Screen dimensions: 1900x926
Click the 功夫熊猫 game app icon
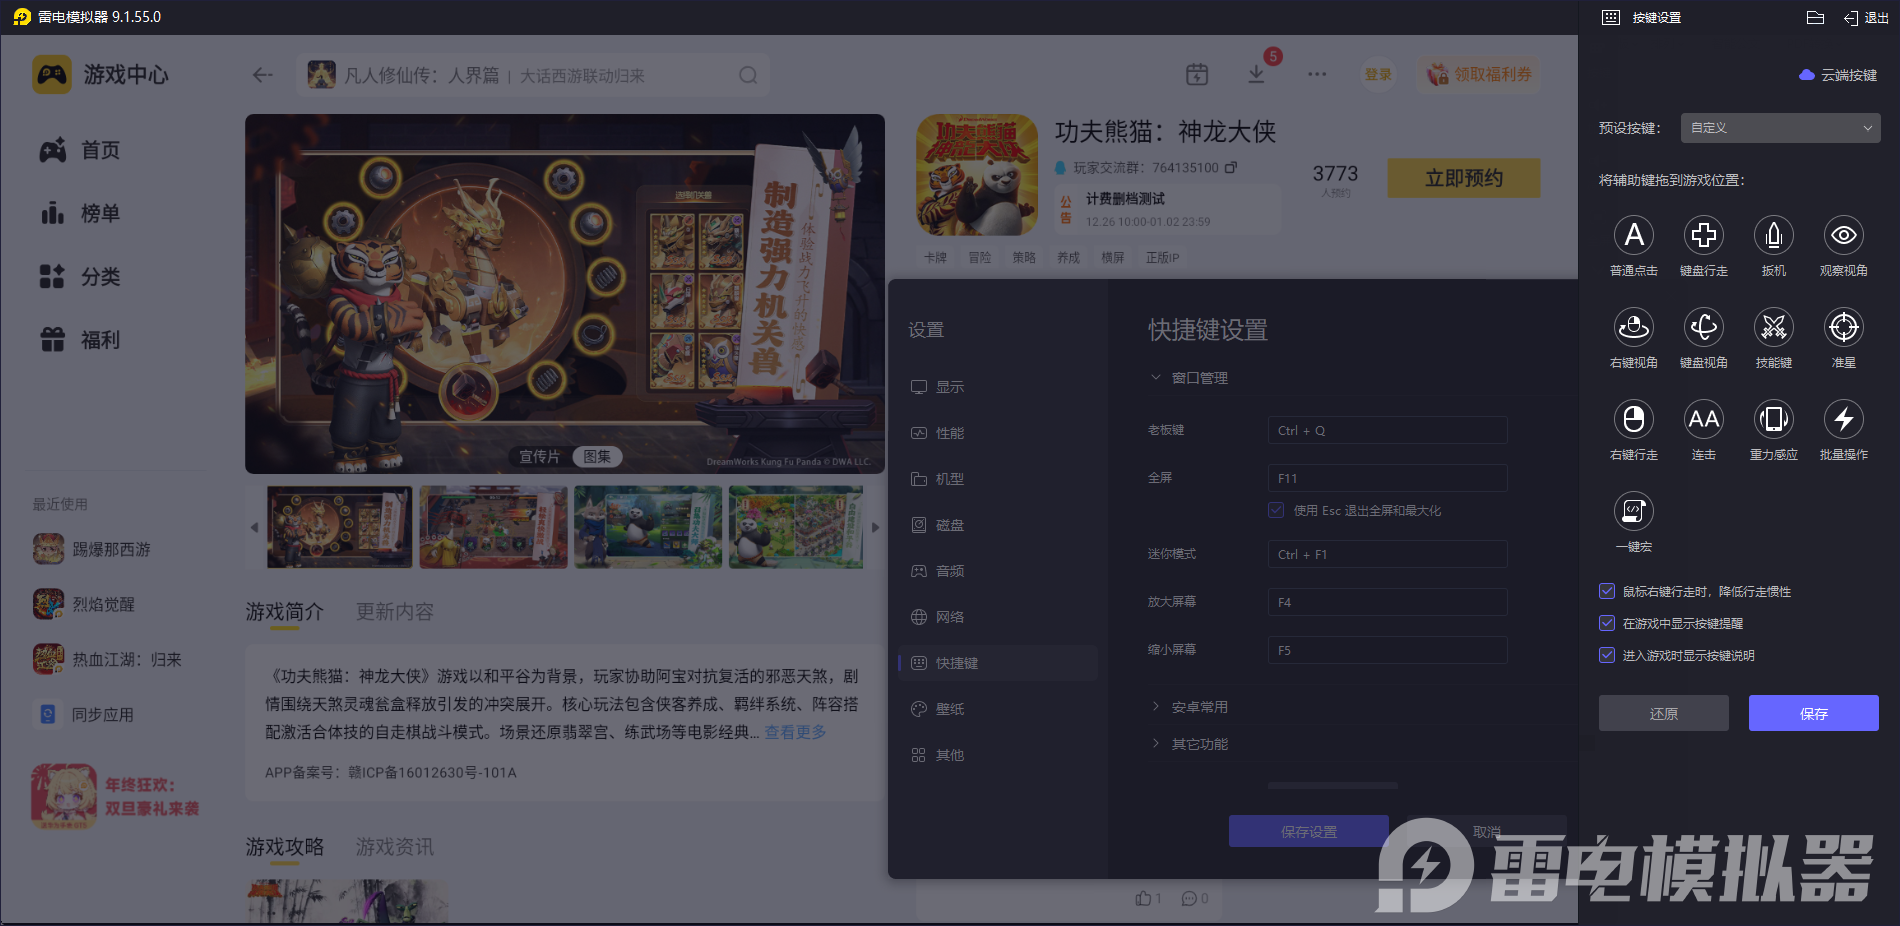pos(978,175)
